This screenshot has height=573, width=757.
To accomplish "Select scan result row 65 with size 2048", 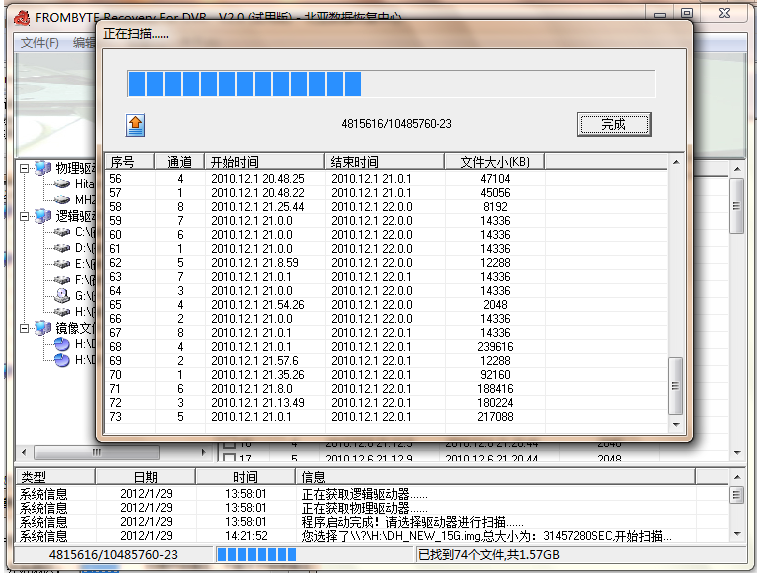I will click(386, 305).
